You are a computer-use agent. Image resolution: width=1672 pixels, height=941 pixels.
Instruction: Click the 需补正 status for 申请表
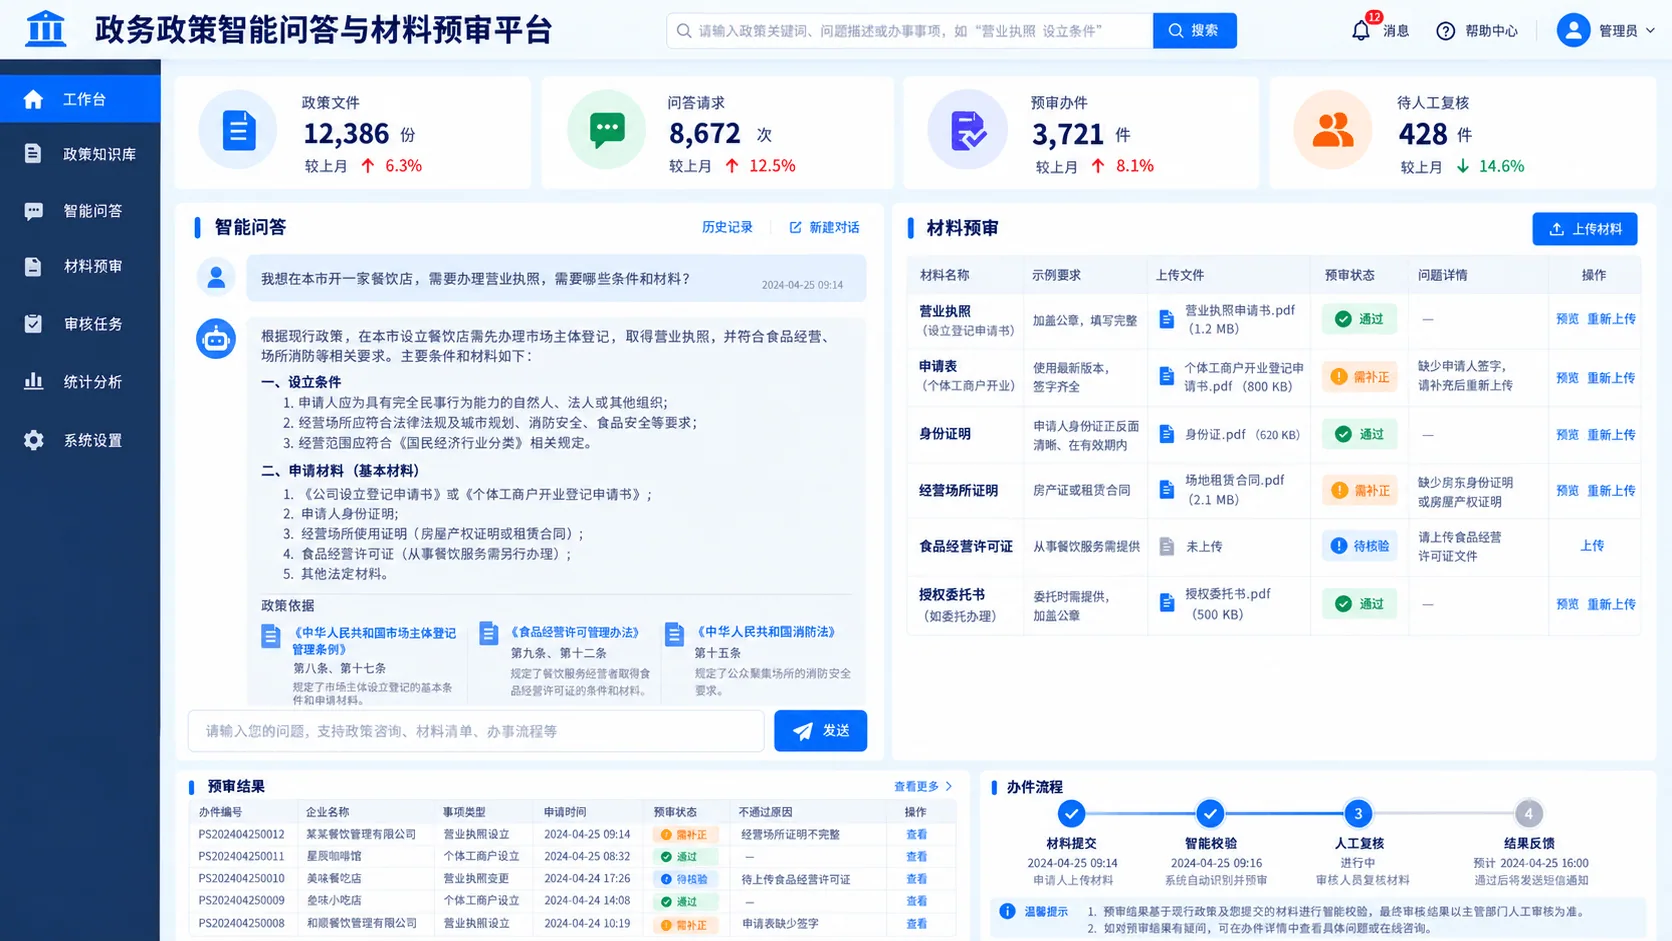[x=1359, y=377]
